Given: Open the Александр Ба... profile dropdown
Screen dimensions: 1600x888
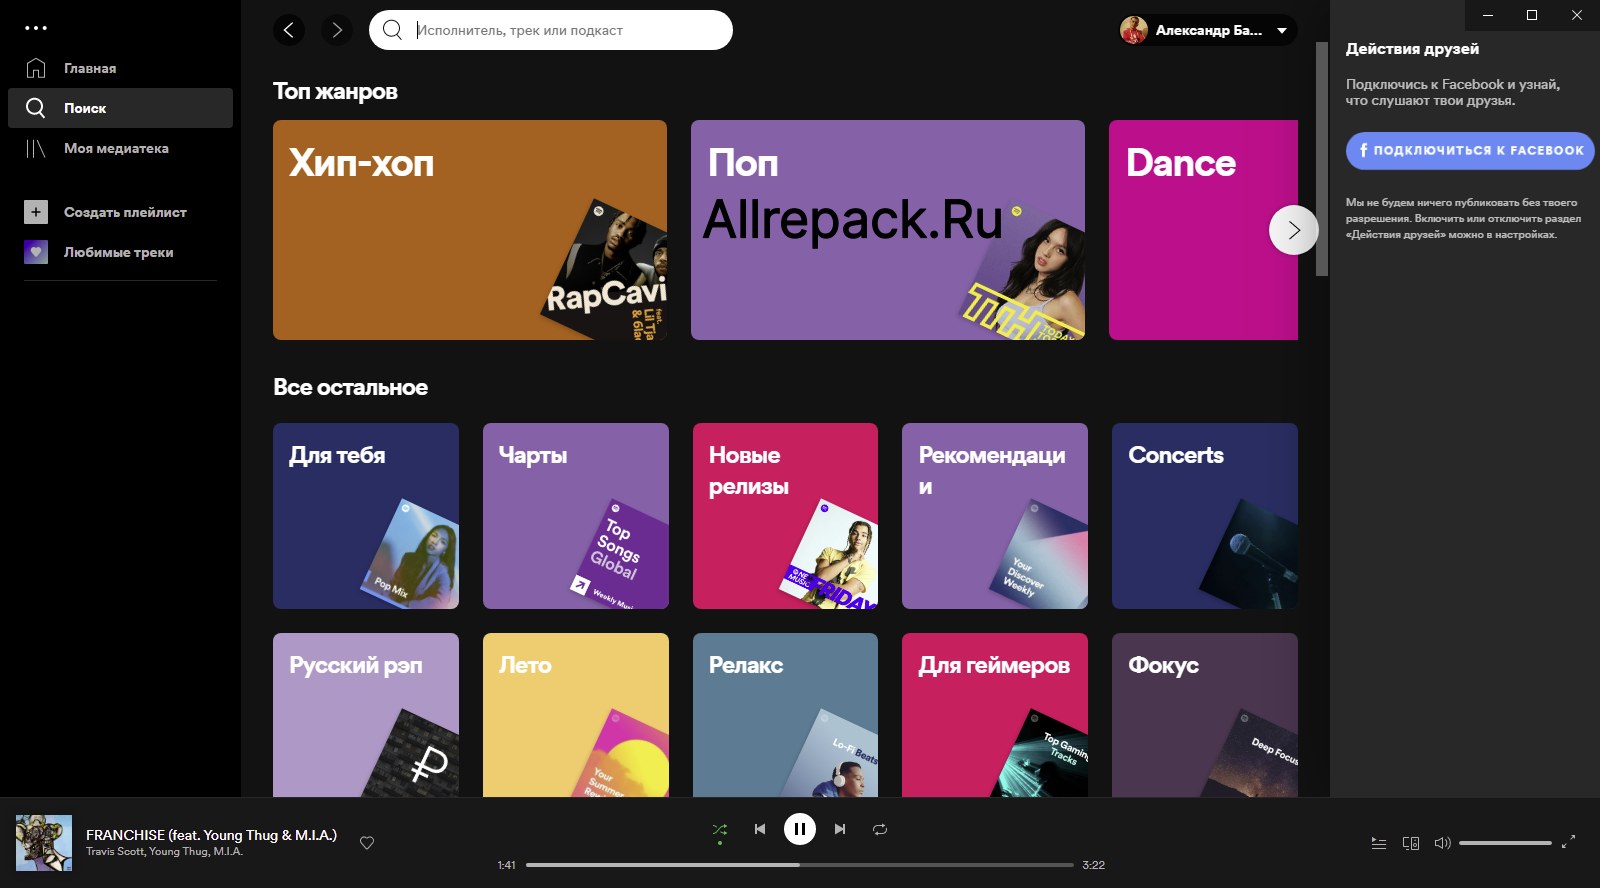Looking at the screenshot, I should coord(1208,30).
